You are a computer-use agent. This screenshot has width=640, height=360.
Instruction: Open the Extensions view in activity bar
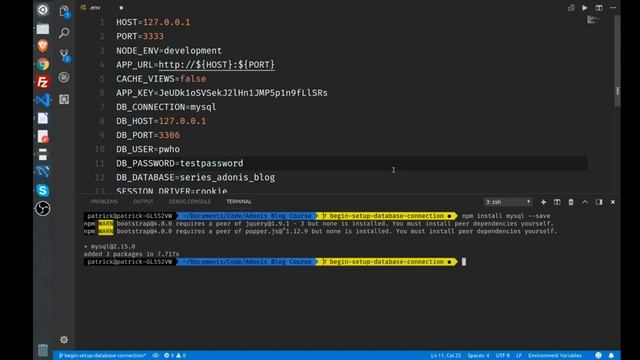coord(64,99)
